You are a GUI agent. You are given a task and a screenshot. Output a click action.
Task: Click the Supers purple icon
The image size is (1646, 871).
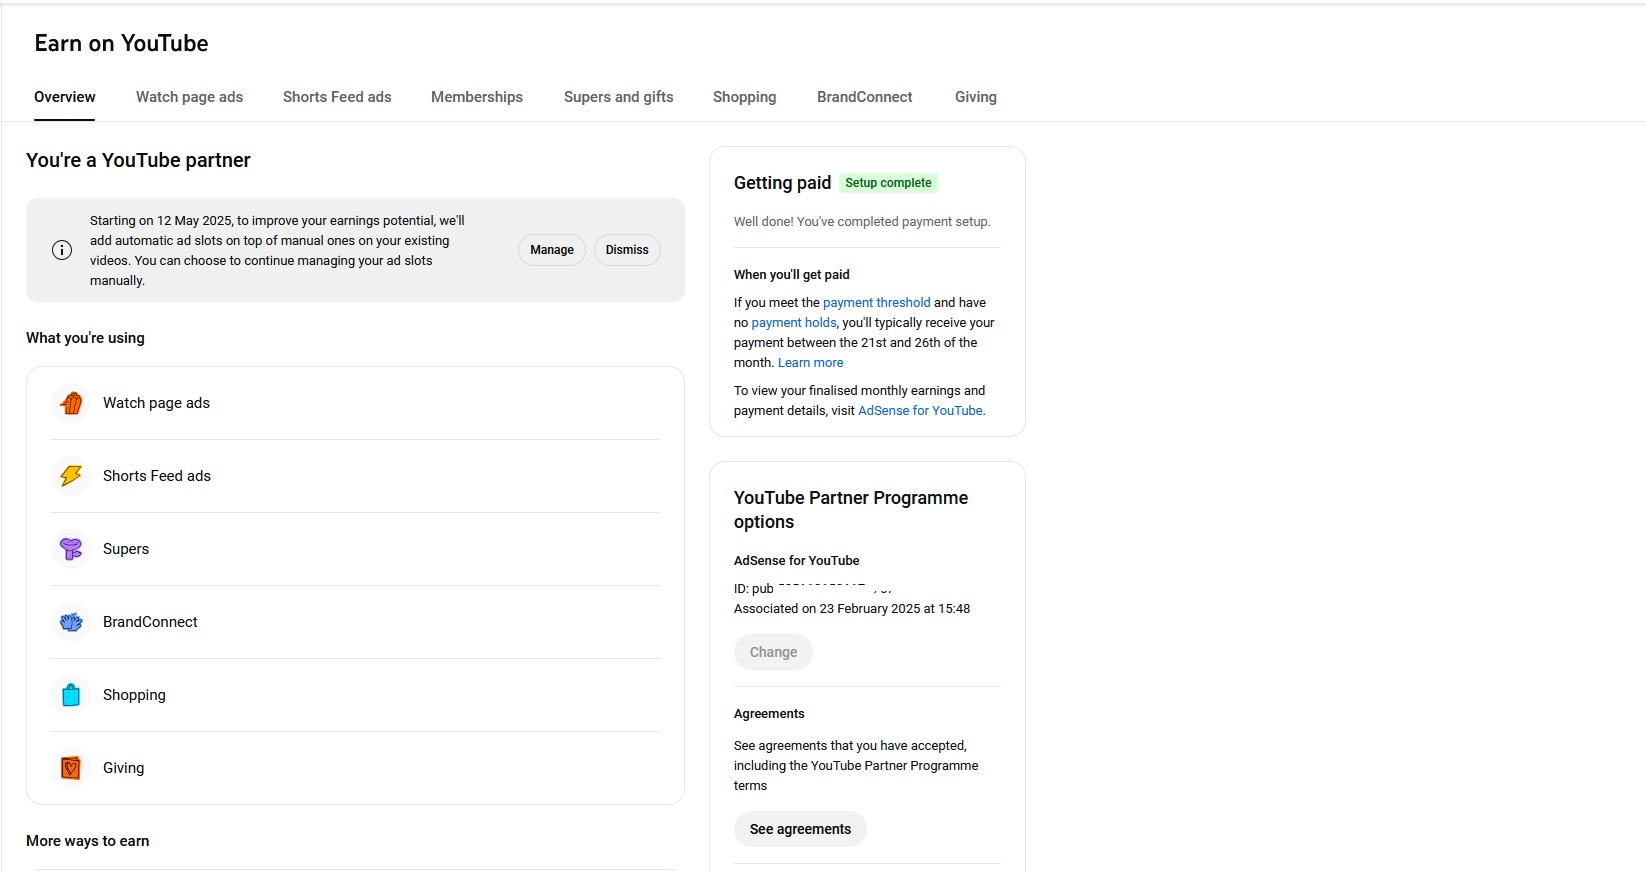click(71, 549)
